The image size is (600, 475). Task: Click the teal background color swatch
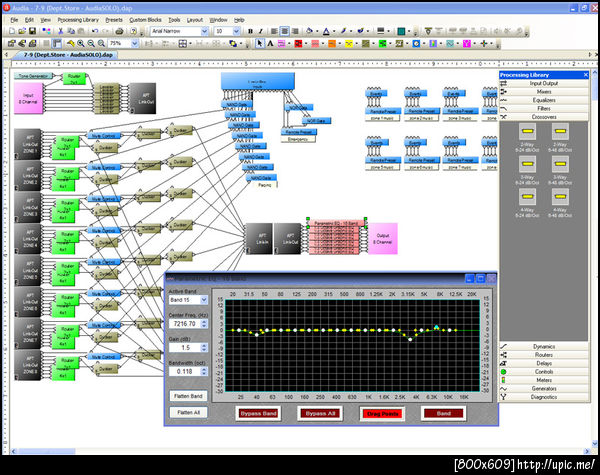(x=401, y=31)
